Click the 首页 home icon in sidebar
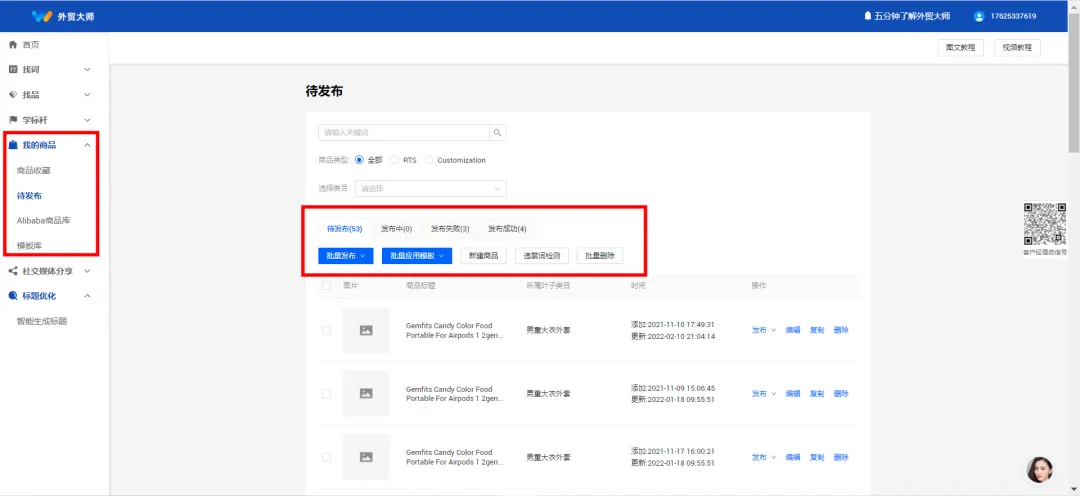The width and height of the screenshot is (1080, 496). (x=12, y=45)
